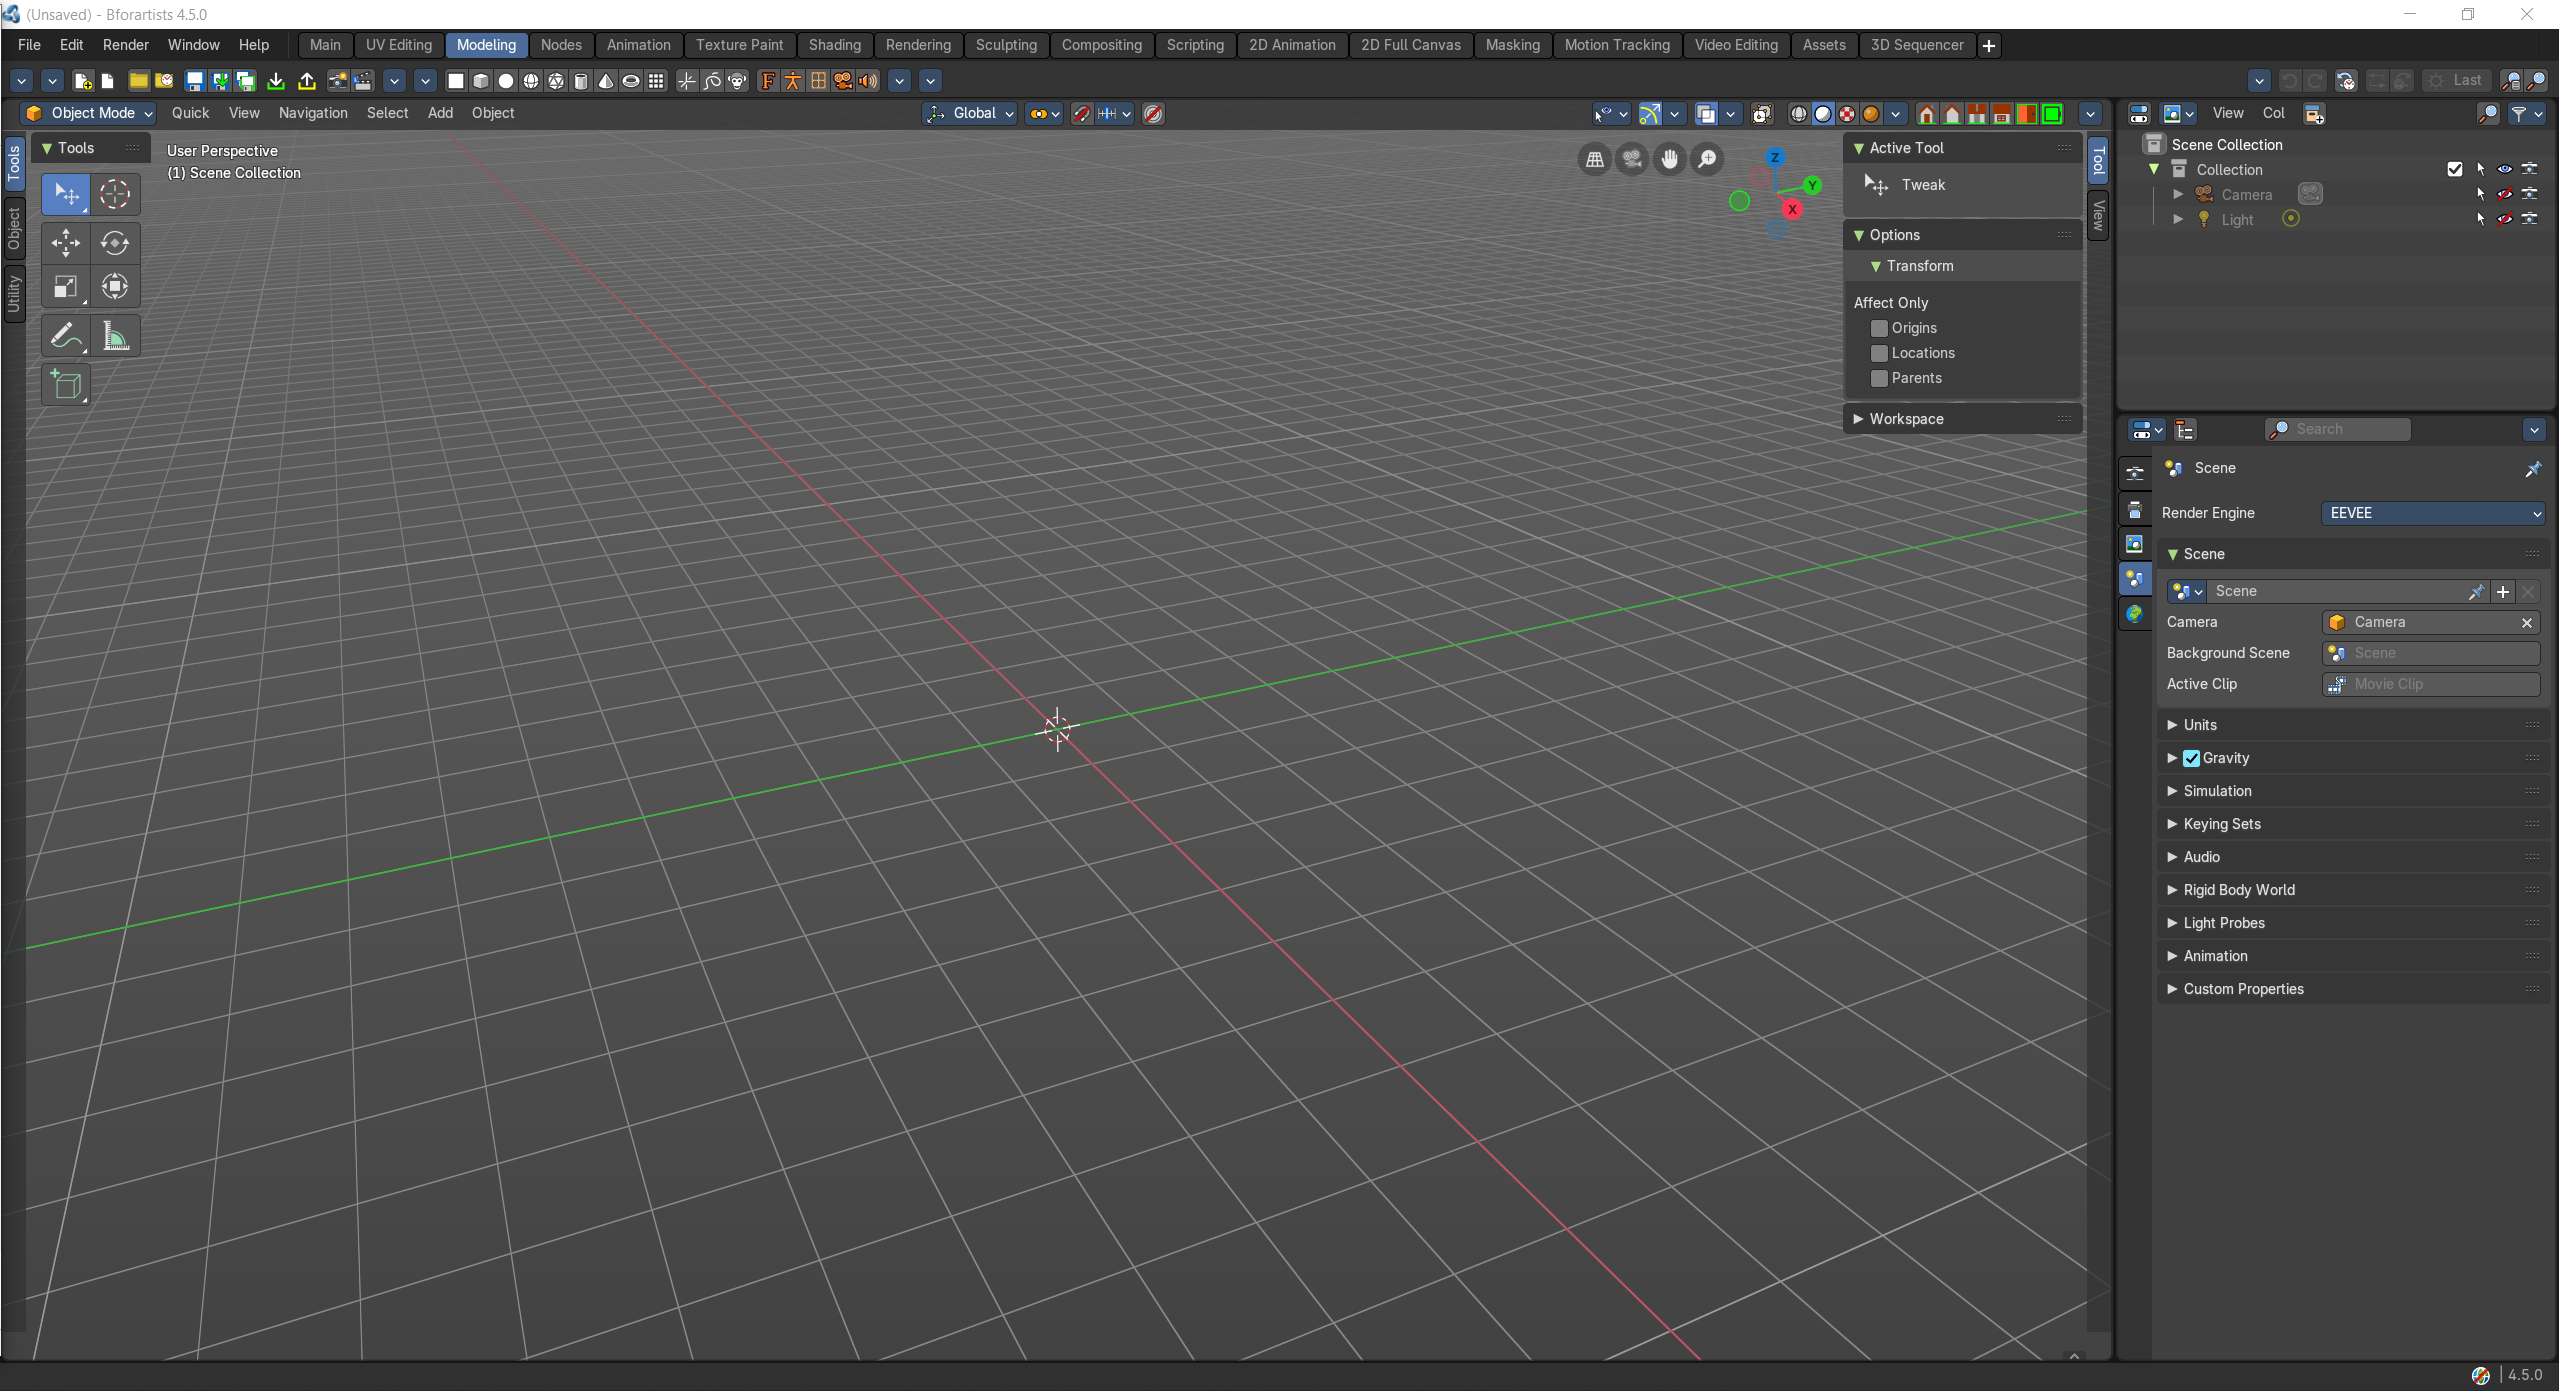Add a cone mesh primitive
Screen dimensions: 2559x1391
[606, 81]
